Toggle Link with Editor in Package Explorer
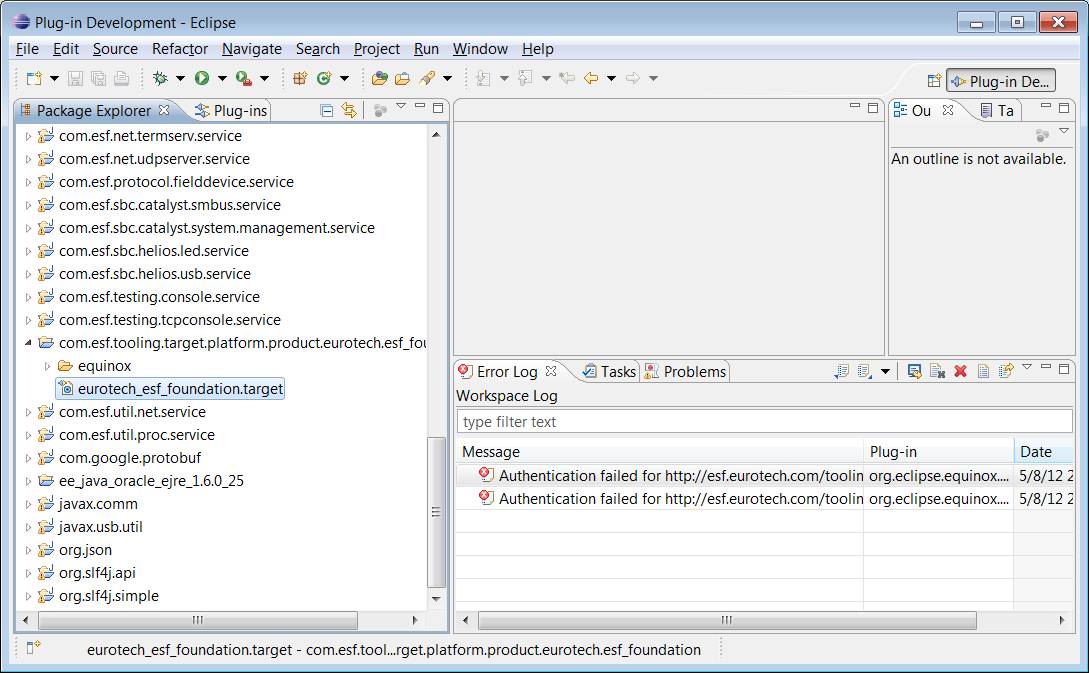Screen dimensions: 1089x673 (x=349, y=110)
